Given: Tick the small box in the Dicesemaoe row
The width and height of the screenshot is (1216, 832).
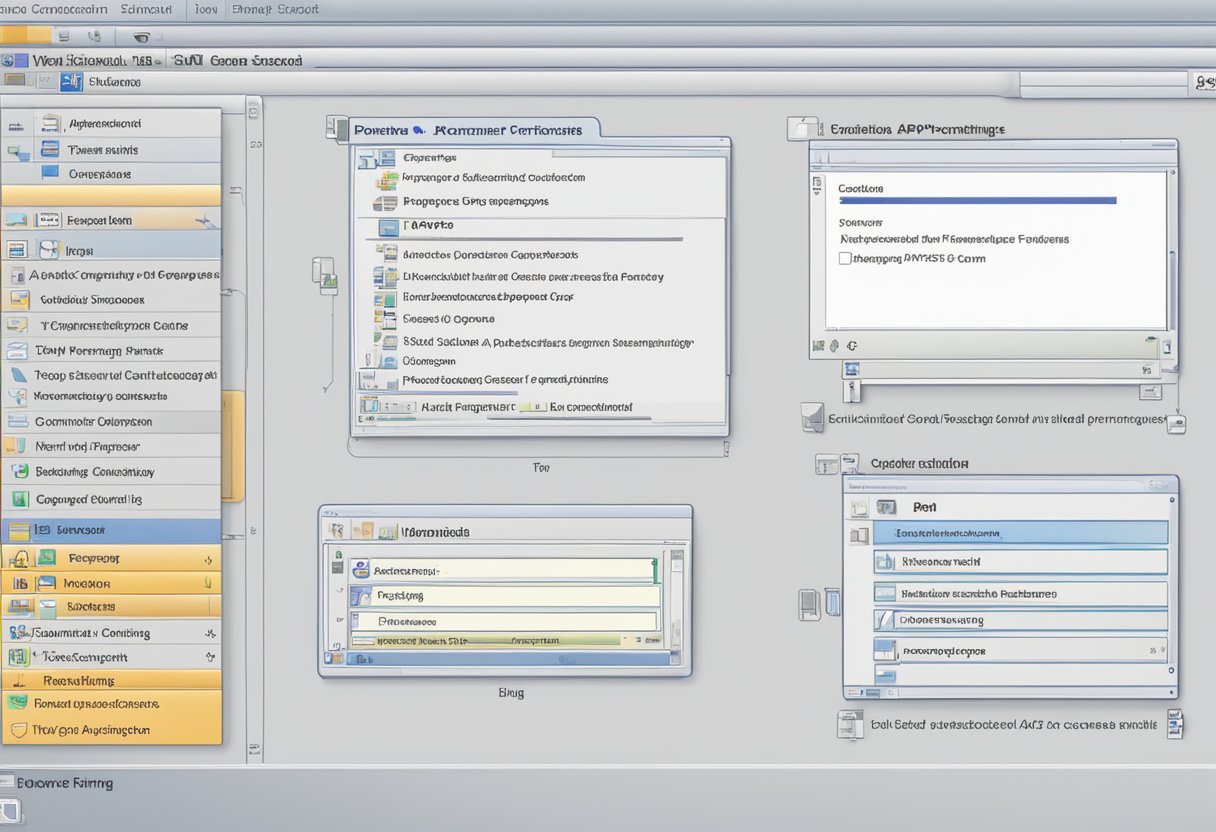Looking at the screenshot, I should point(882,620).
